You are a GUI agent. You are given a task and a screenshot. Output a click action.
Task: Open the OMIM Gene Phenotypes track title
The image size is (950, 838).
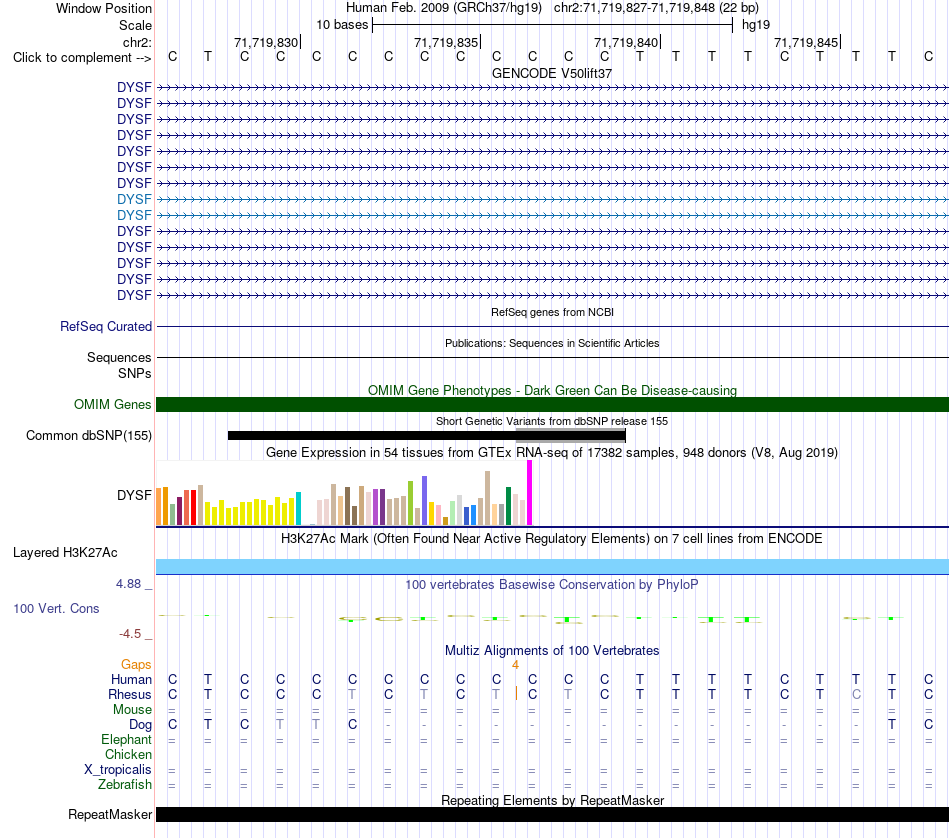tap(552, 390)
